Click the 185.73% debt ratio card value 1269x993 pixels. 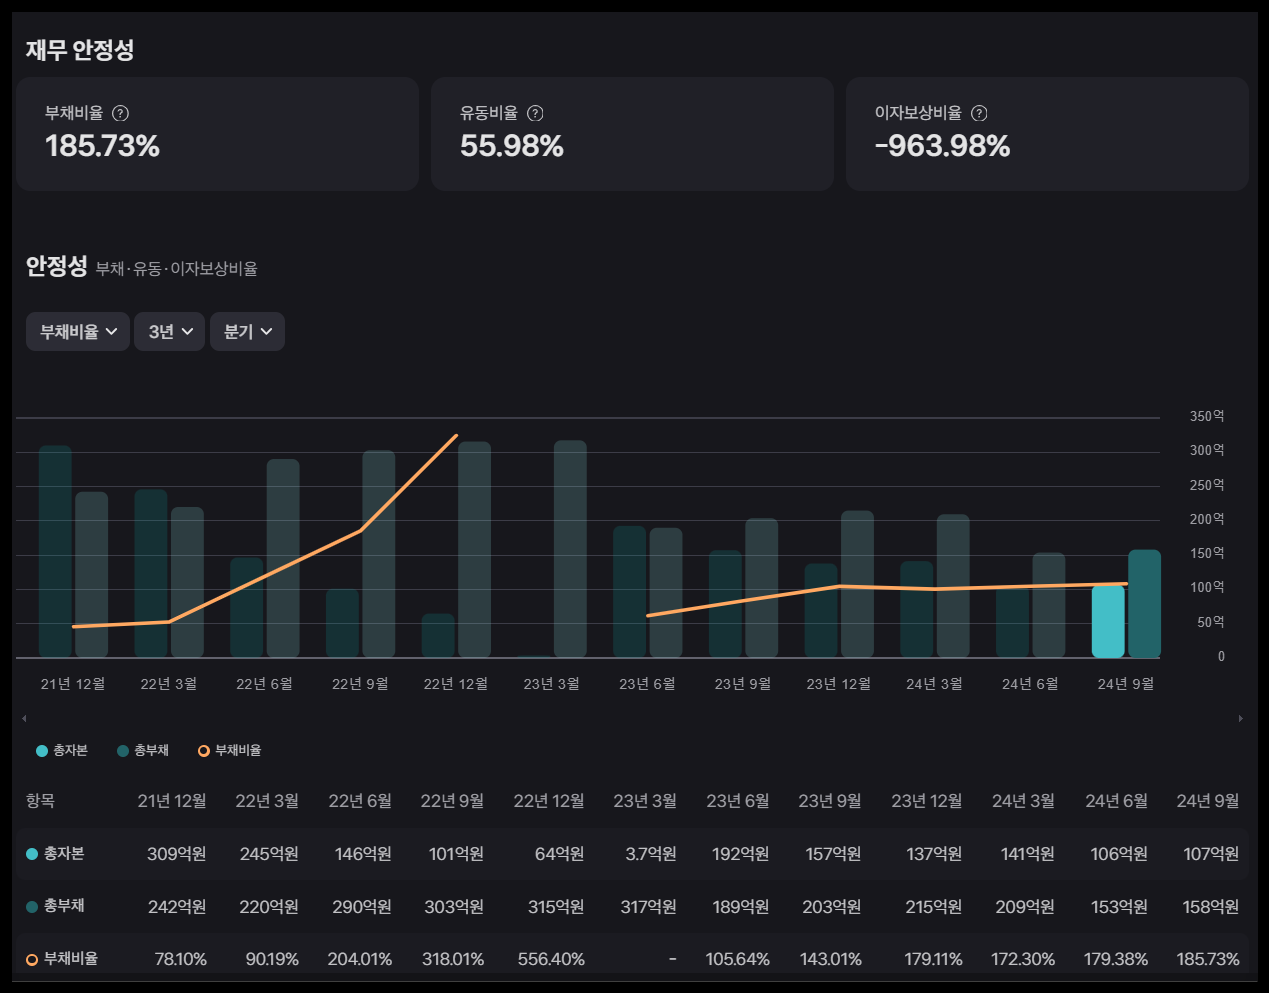[x=102, y=147]
